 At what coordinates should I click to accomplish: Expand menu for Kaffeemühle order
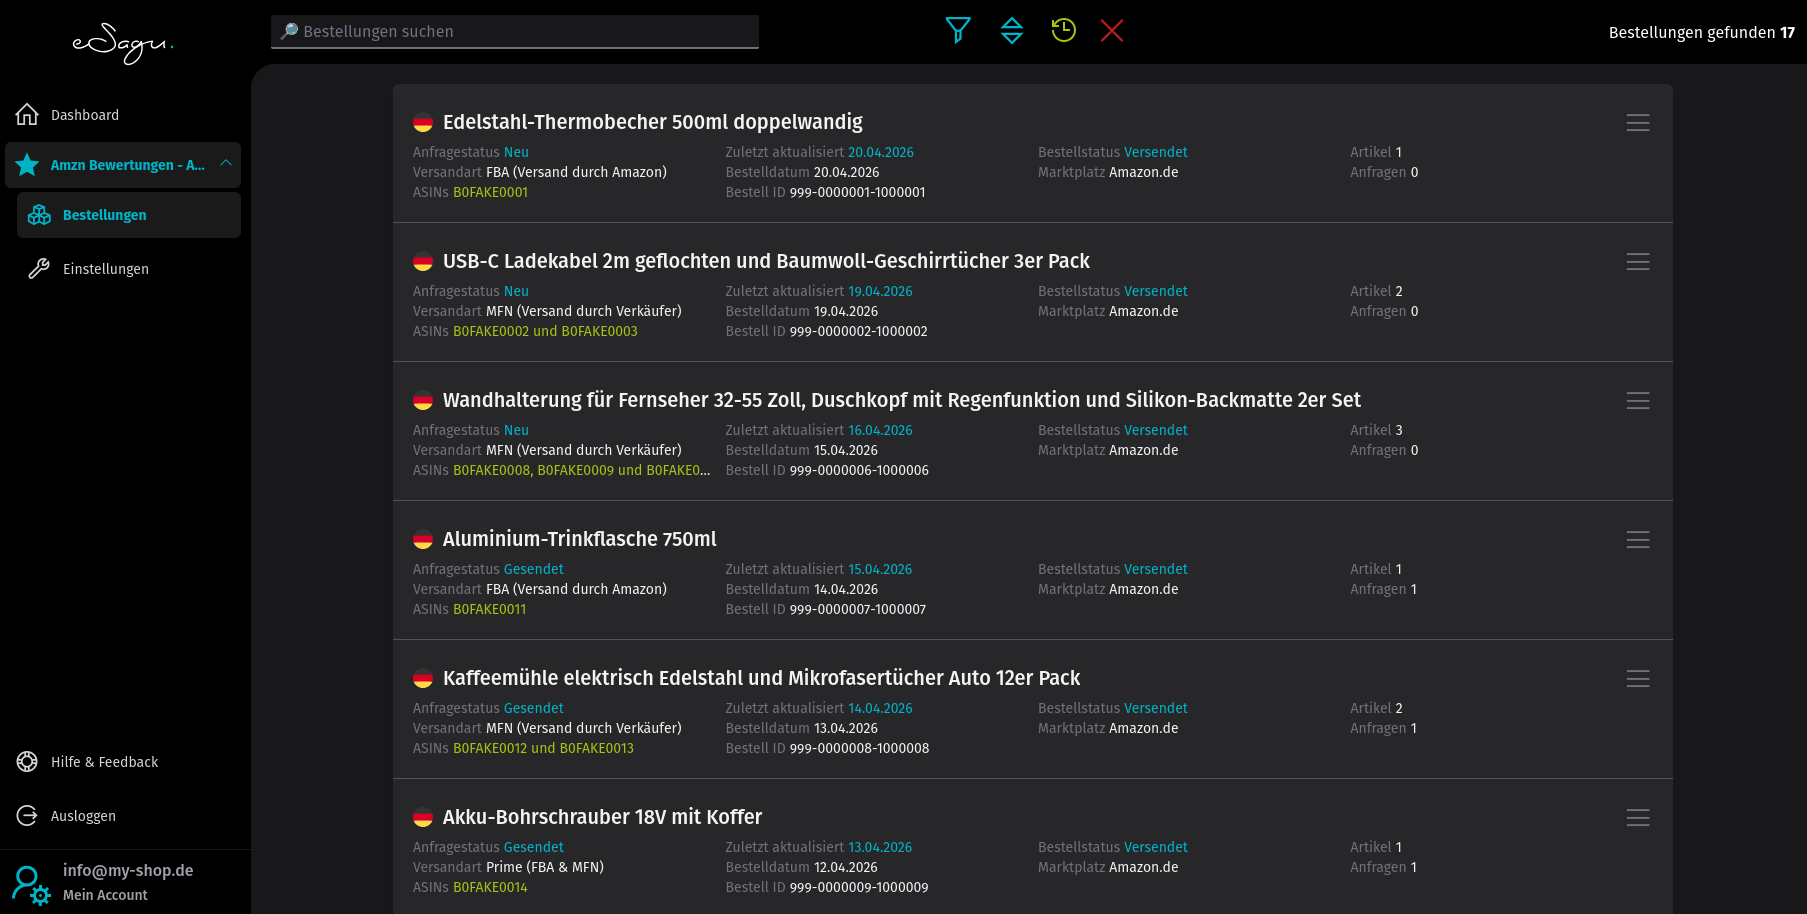1637,679
